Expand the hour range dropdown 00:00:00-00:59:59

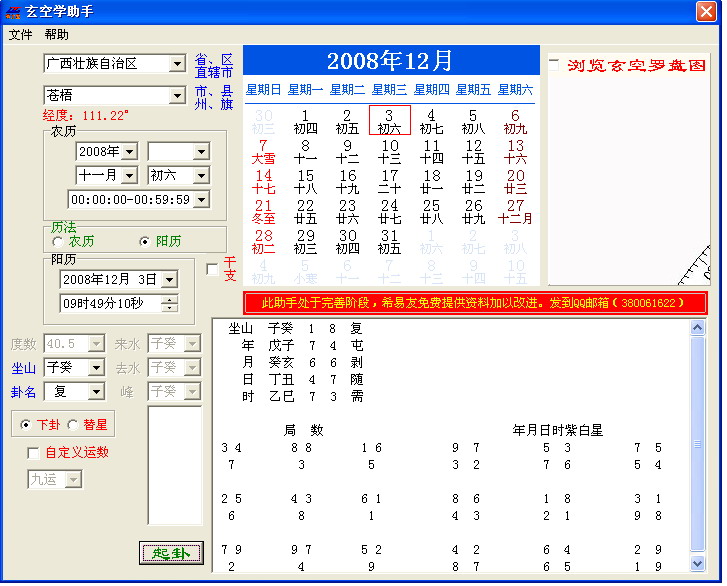[201, 200]
